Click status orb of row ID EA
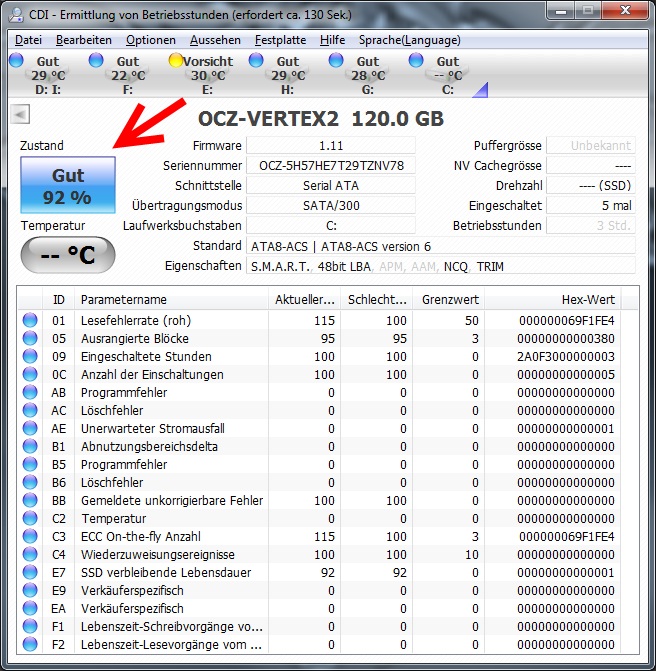This screenshot has width=656, height=671. tap(30, 608)
